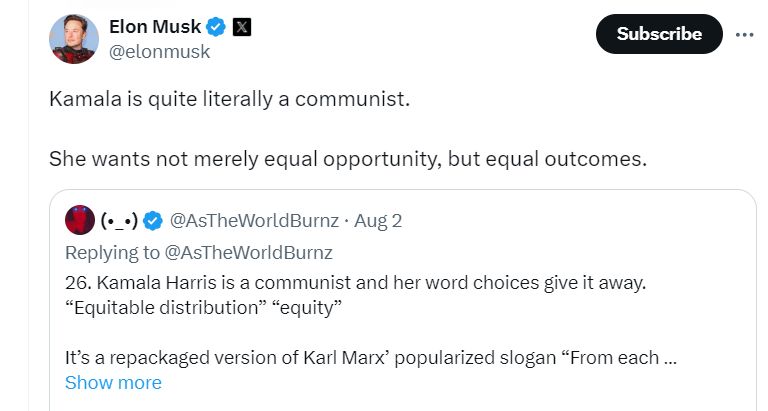Click the Aug 2 timestamp
This screenshot has height=411, width=768.
[x=379, y=220]
